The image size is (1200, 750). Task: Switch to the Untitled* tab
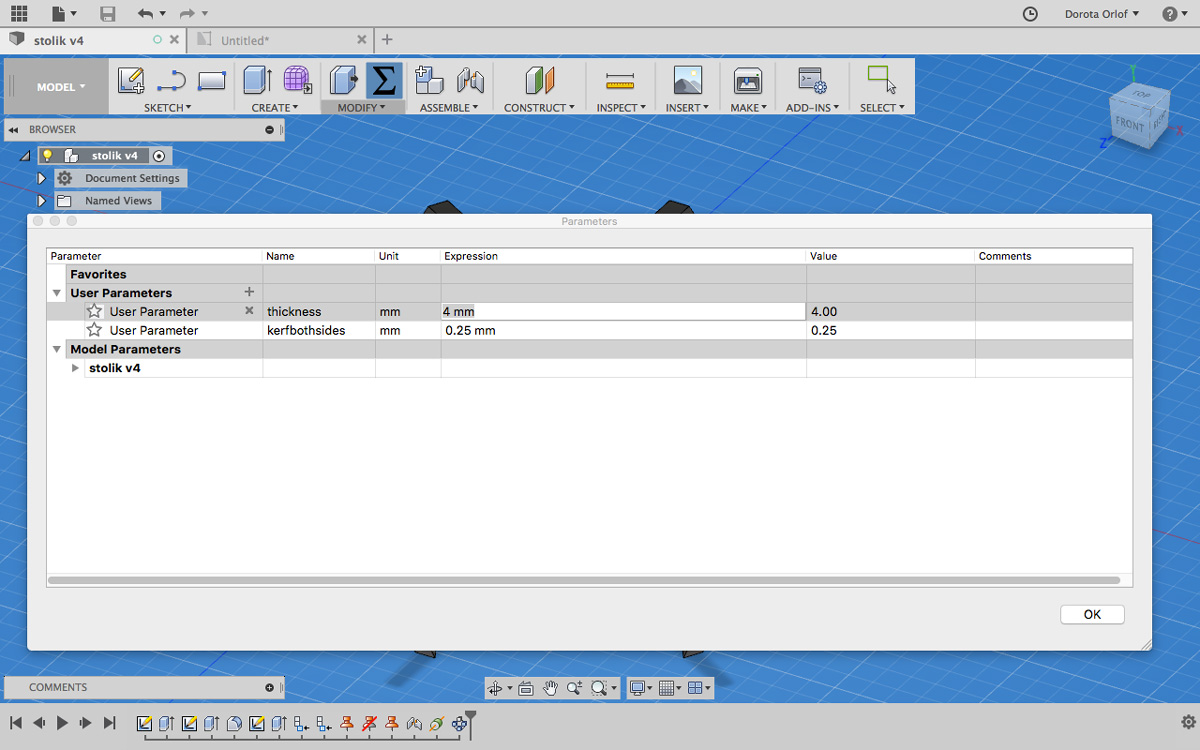coord(245,40)
